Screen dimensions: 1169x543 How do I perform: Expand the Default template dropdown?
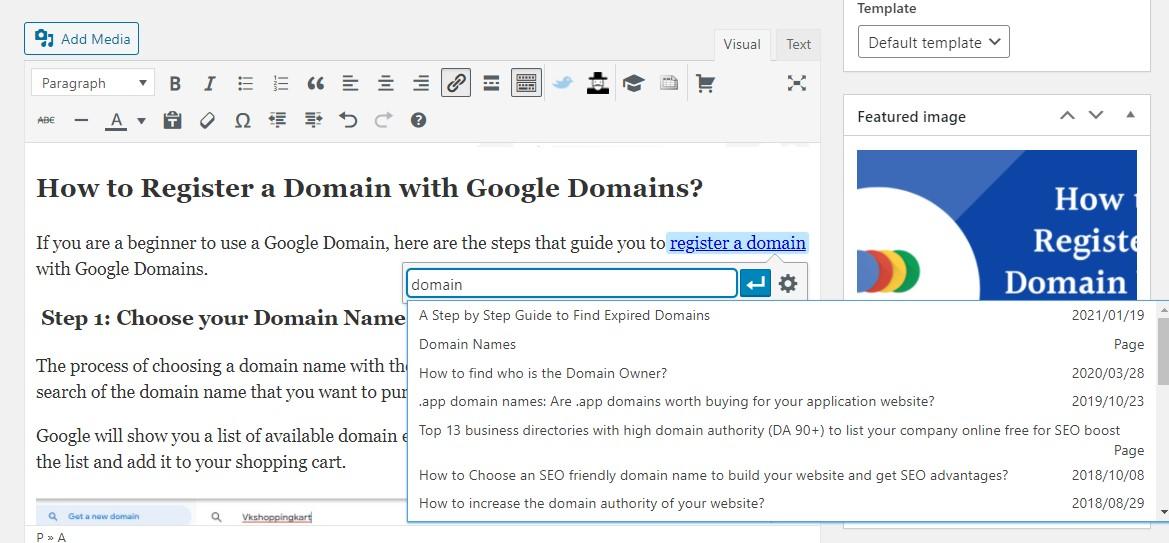(933, 42)
